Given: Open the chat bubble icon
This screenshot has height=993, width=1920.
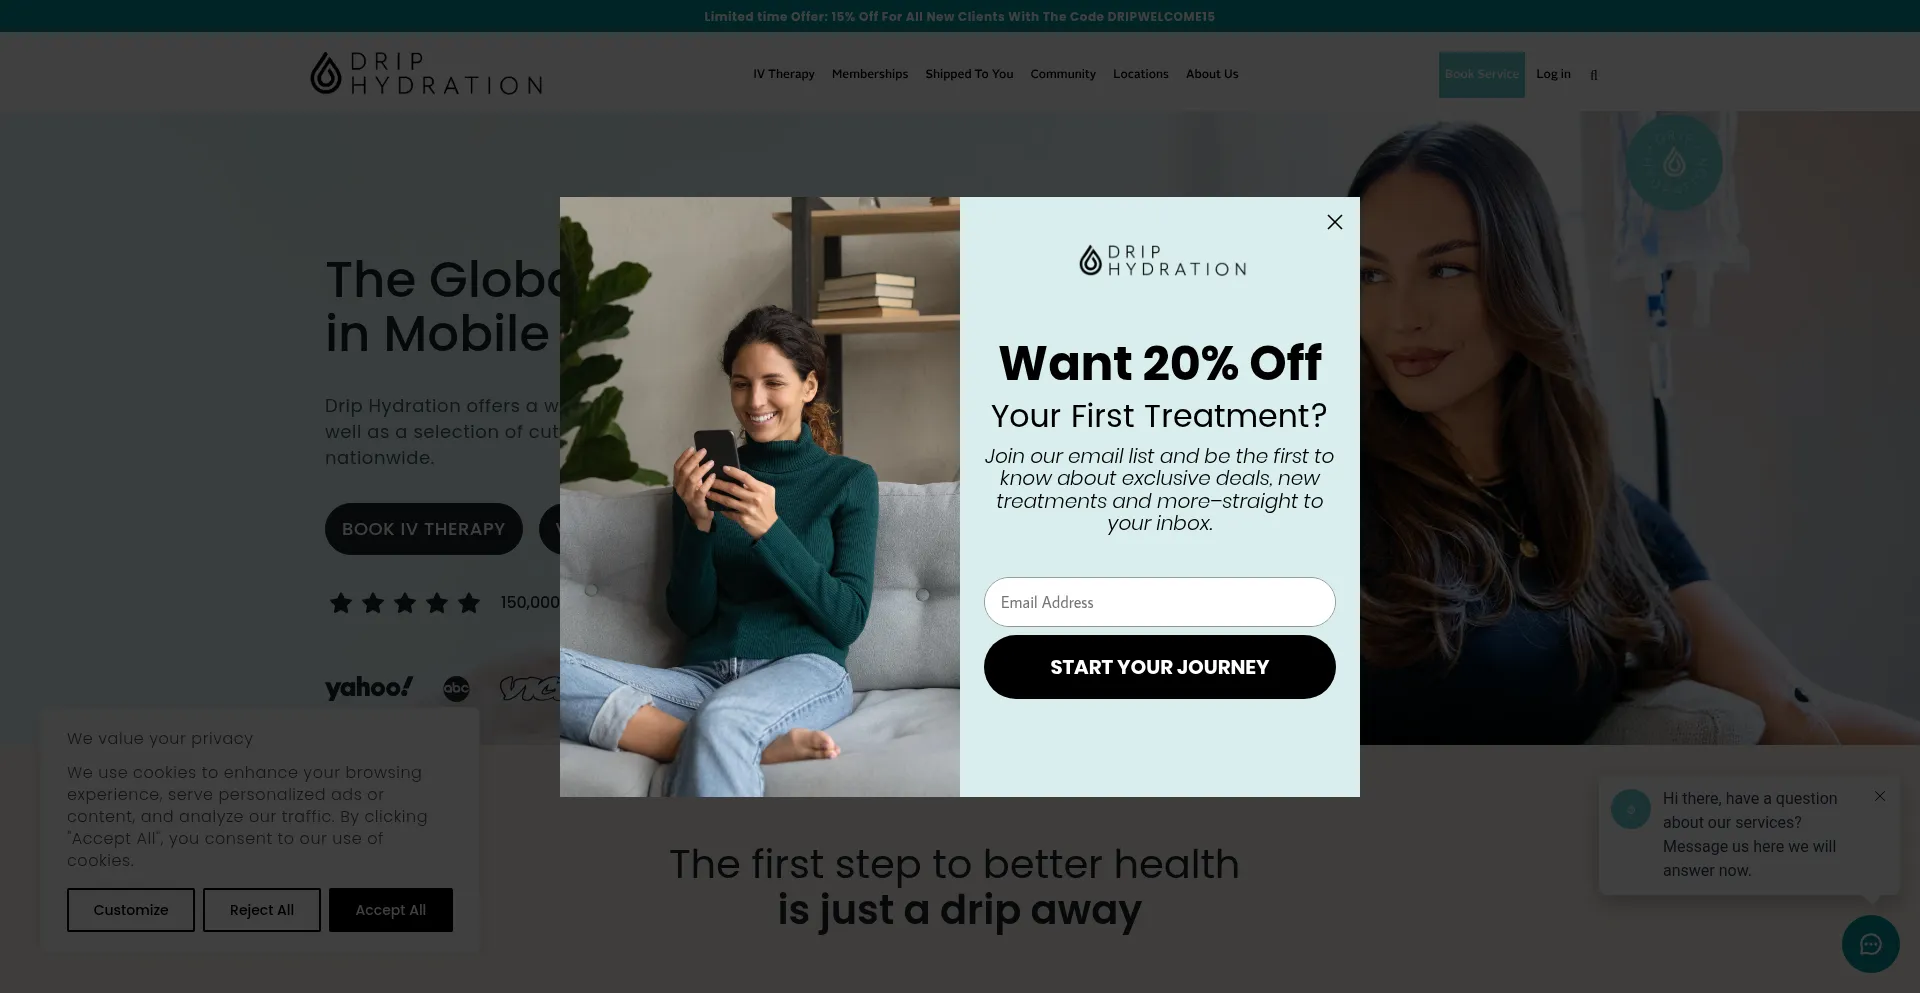Looking at the screenshot, I should 1870,944.
